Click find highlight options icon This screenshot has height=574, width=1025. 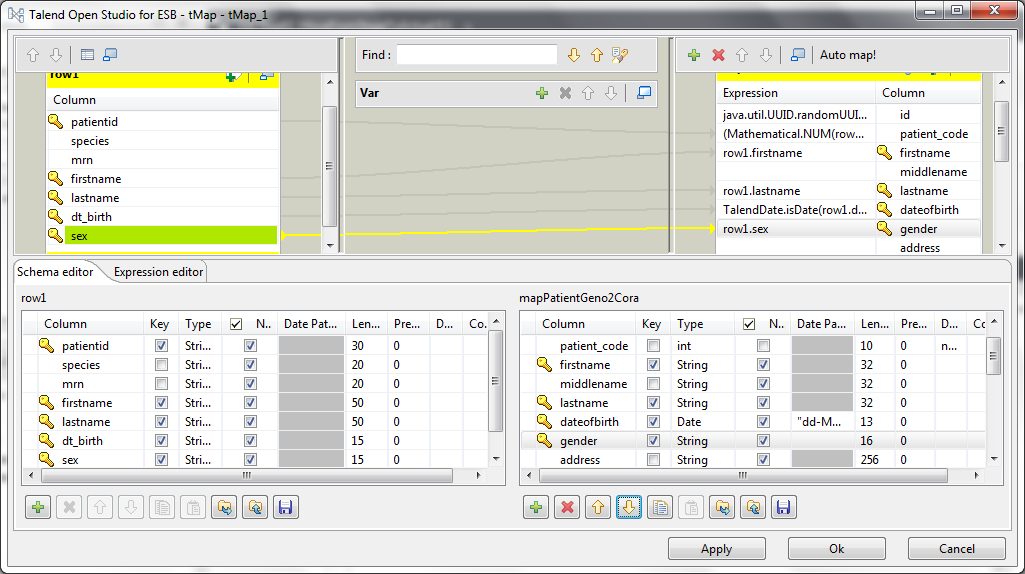click(620, 55)
